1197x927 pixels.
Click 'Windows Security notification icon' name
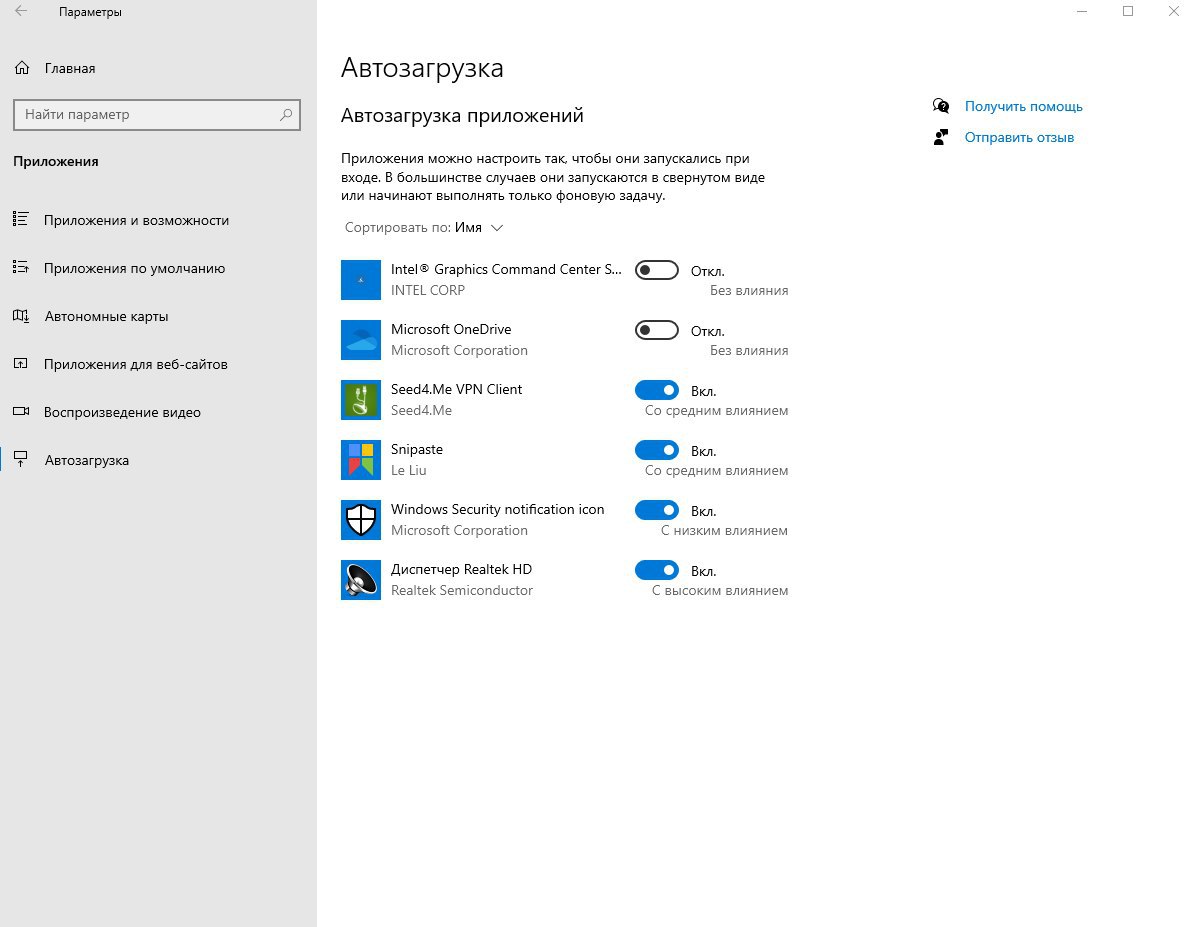(498, 509)
